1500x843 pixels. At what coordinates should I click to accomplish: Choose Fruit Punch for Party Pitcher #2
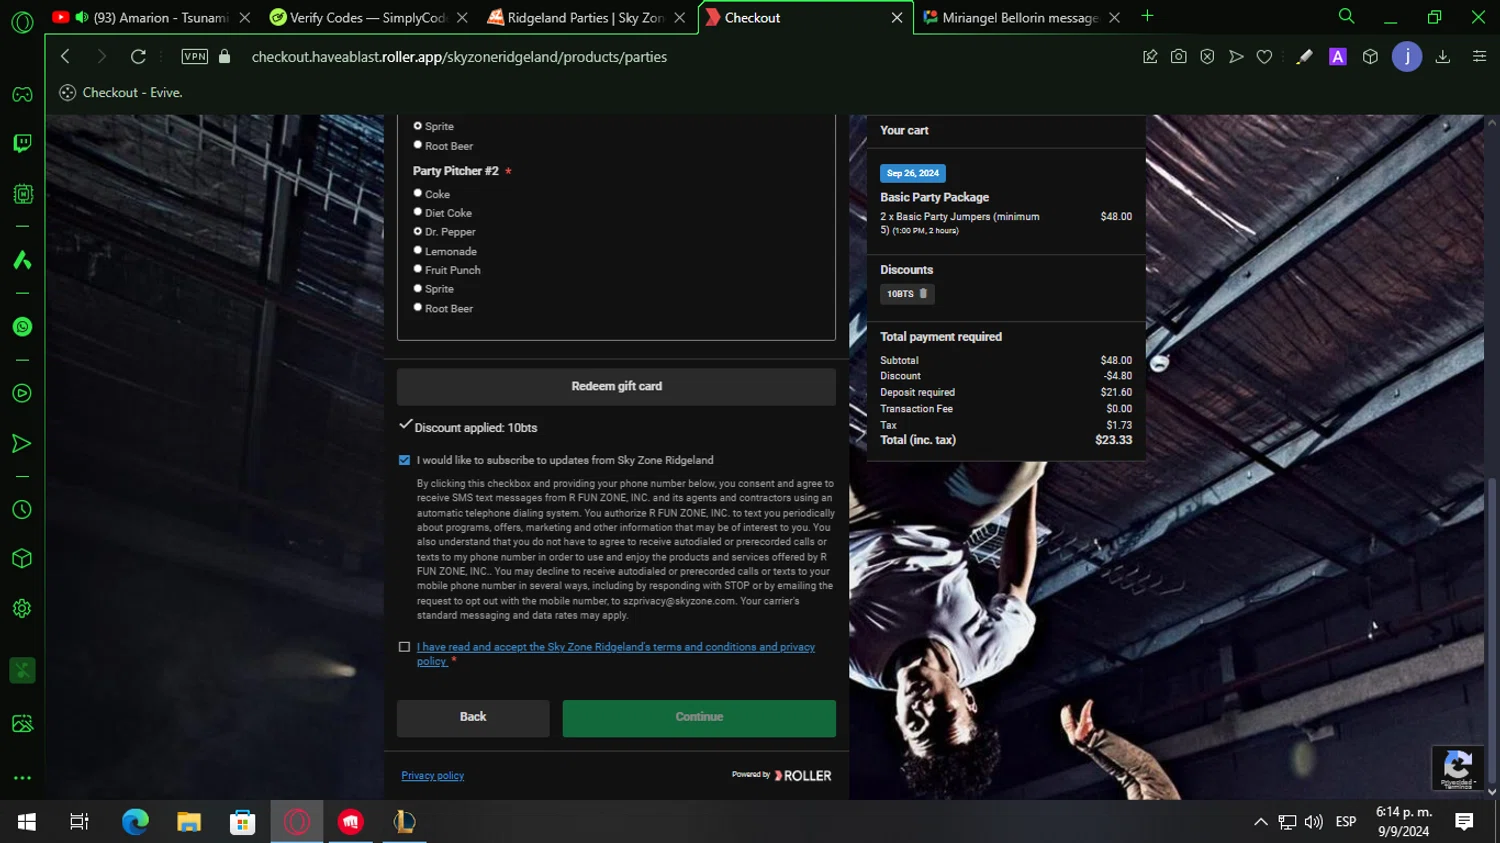coord(418,269)
